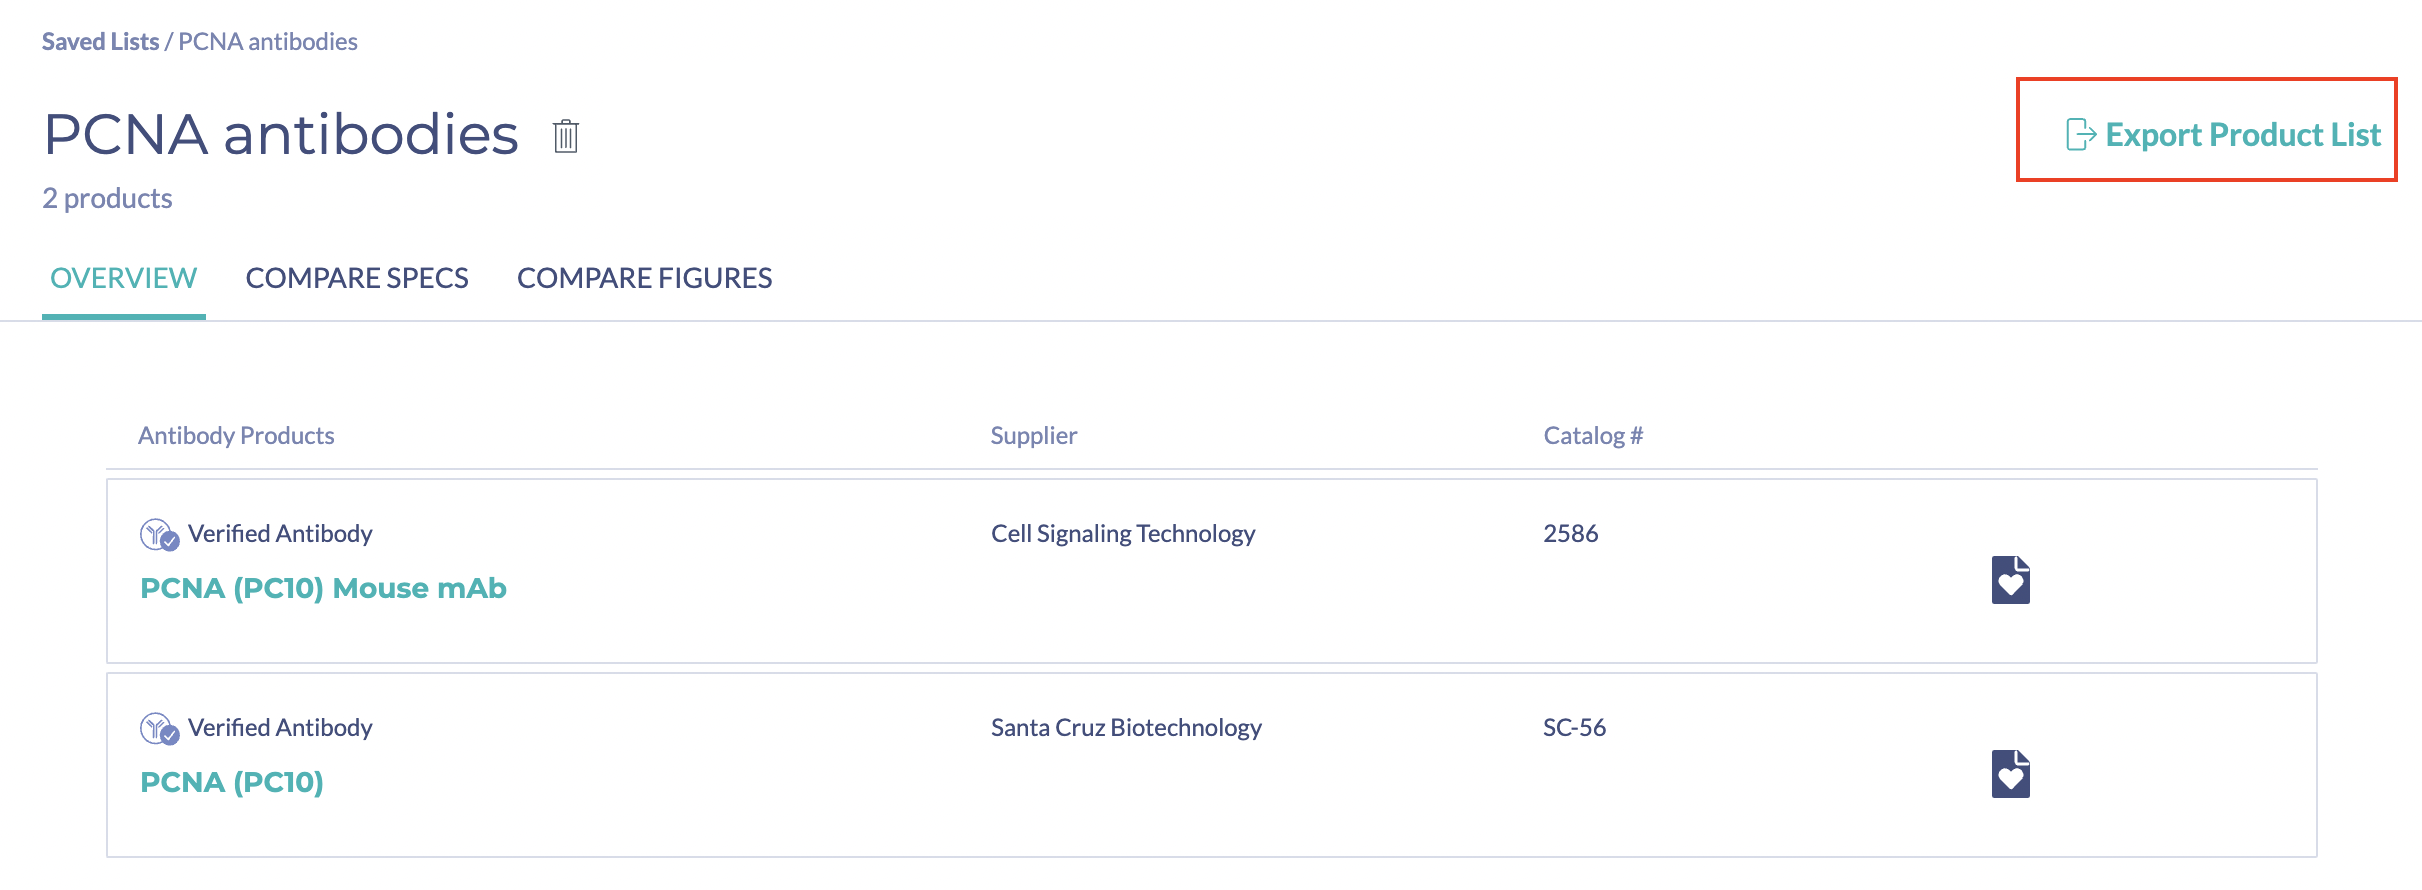This screenshot has height=890, width=2422.
Task: Click verified badge icon for Santa Cruz product
Action: point(159,729)
